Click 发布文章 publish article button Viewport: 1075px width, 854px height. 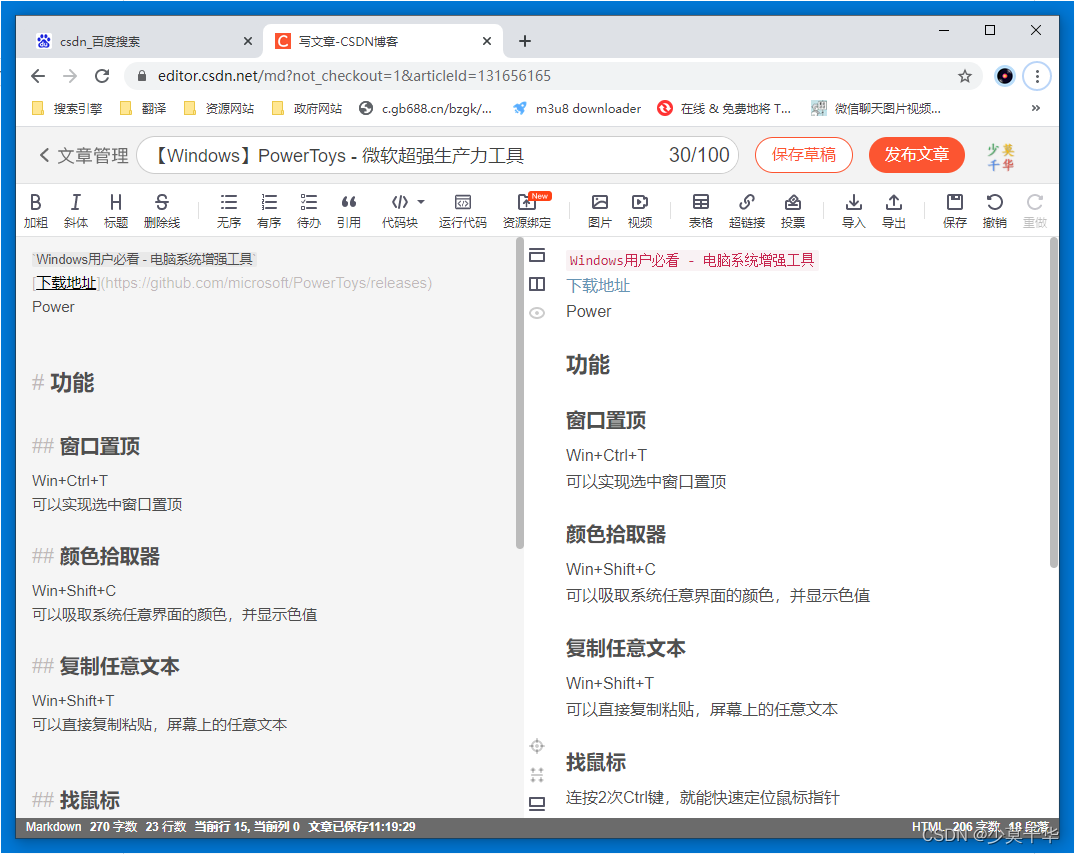[917, 155]
